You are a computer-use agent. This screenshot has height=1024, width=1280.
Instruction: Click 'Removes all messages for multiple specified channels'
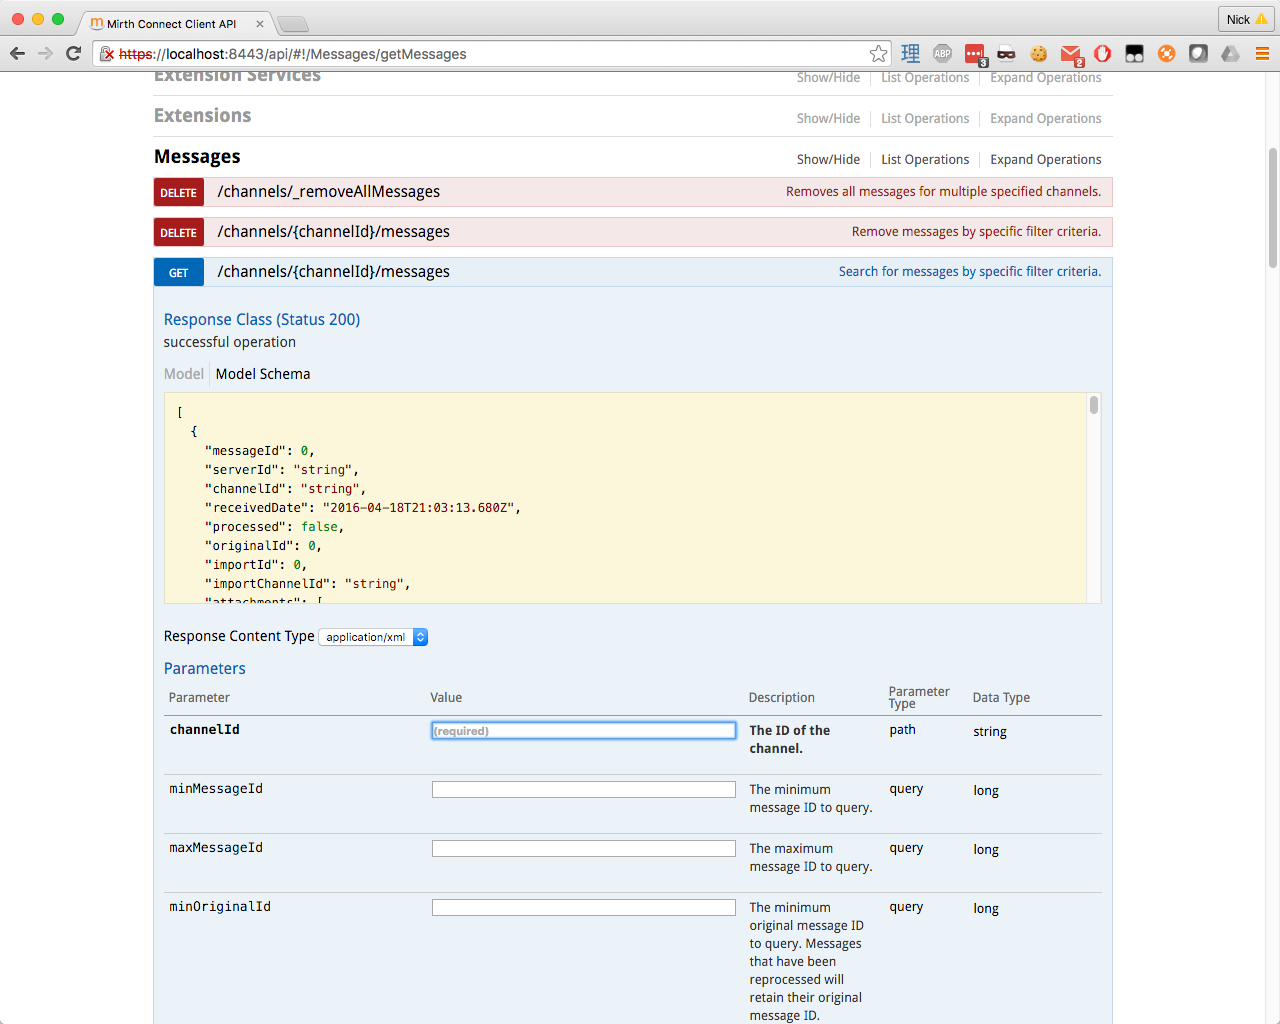[x=943, y=192]
